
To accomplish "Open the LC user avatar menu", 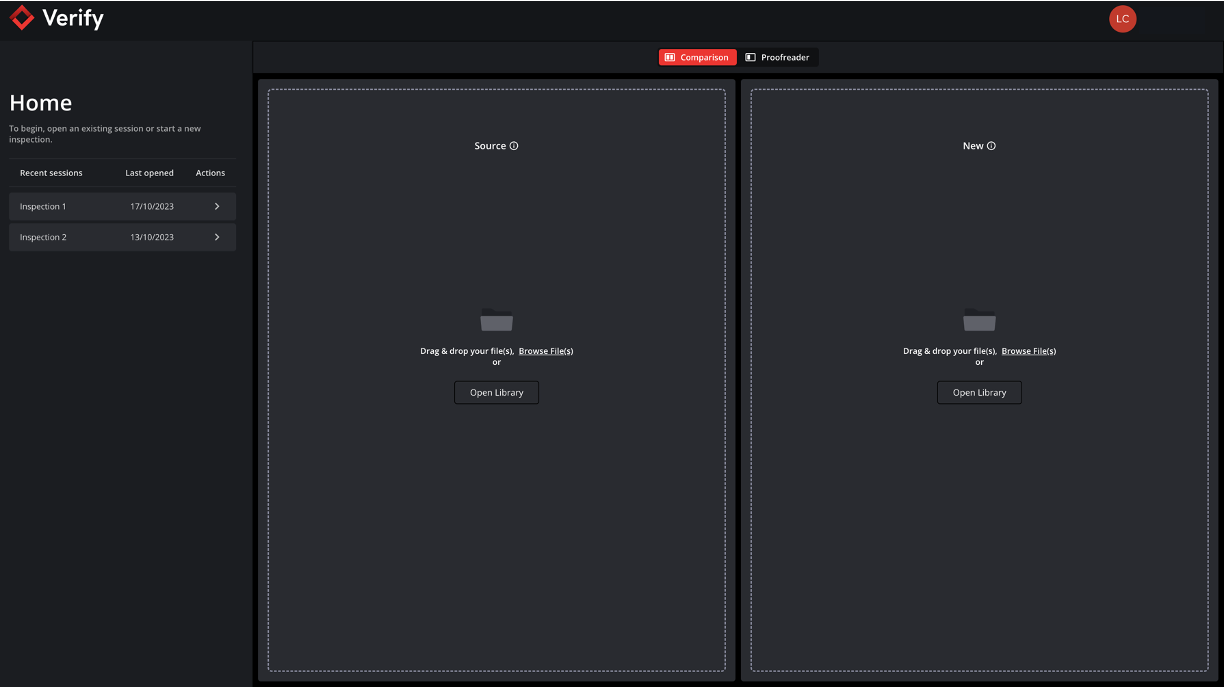I will pos(1122,19).
